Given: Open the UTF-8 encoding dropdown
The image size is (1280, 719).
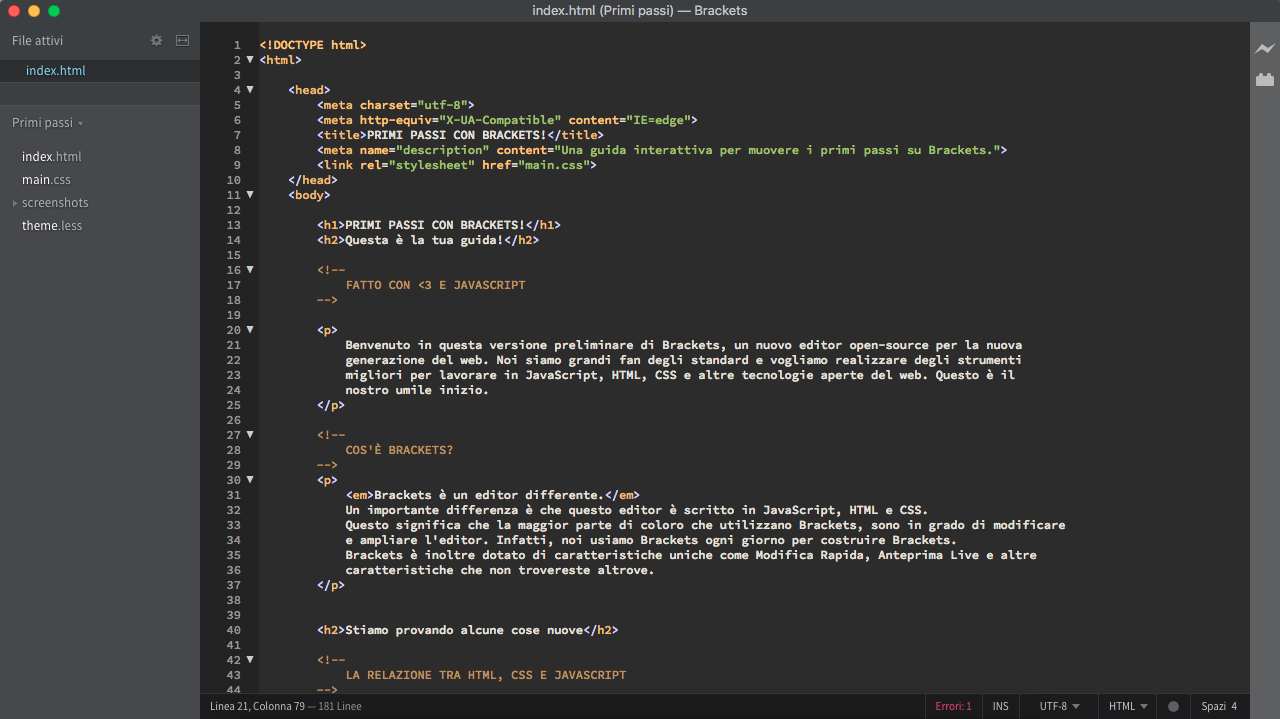Looking at the screenshot, I should (x=1059, y=706).
